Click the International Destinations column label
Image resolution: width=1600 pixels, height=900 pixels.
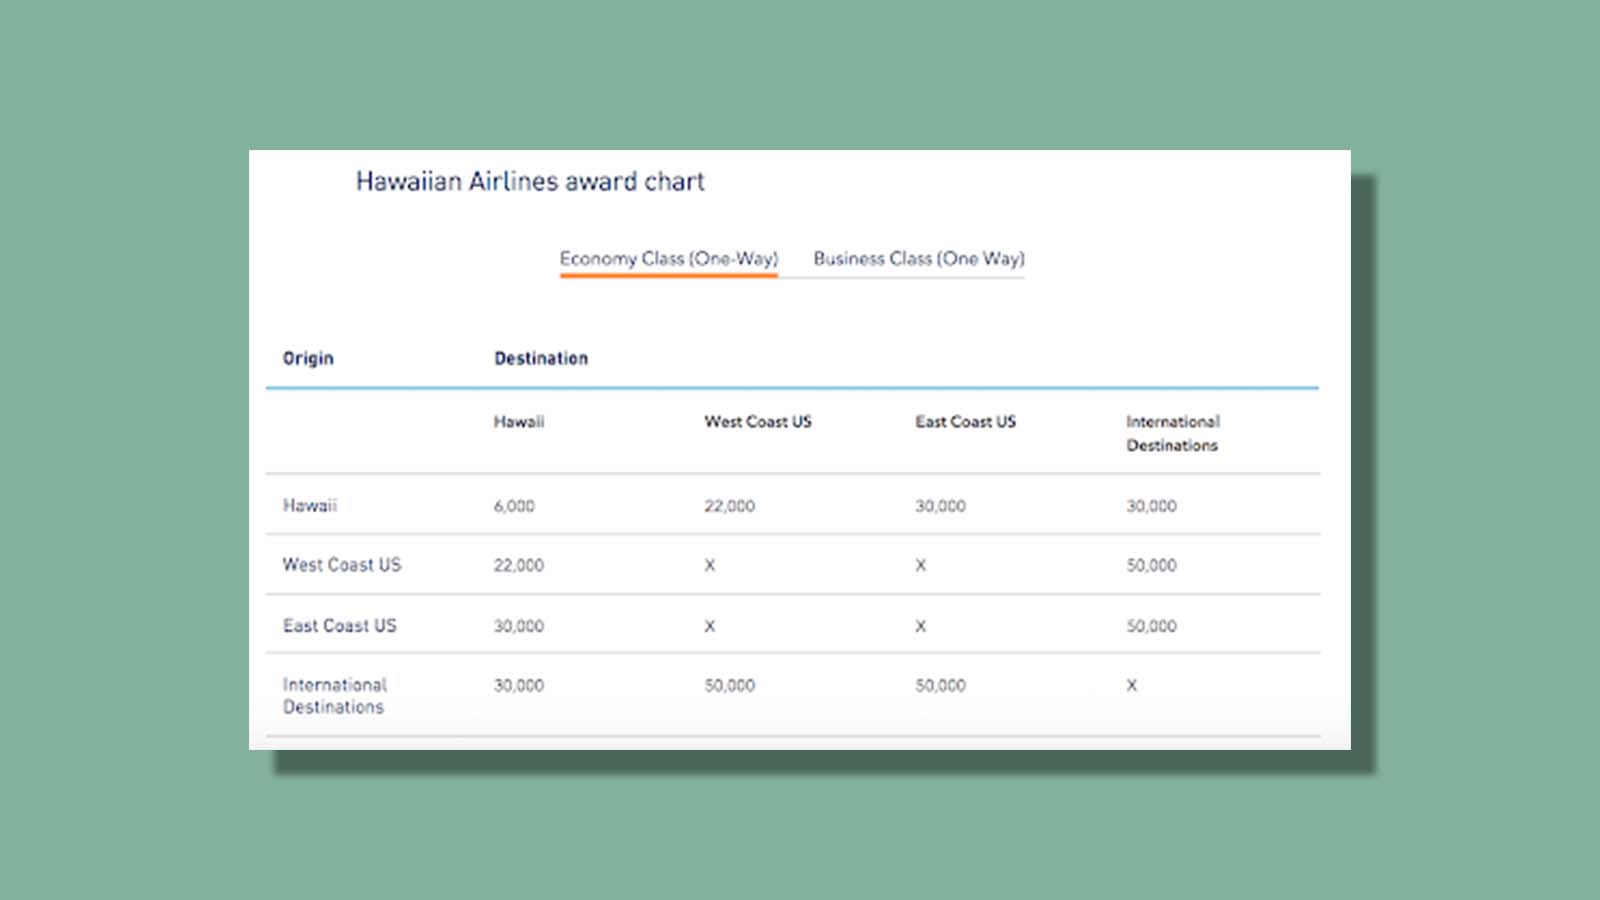pos(1173,434)
